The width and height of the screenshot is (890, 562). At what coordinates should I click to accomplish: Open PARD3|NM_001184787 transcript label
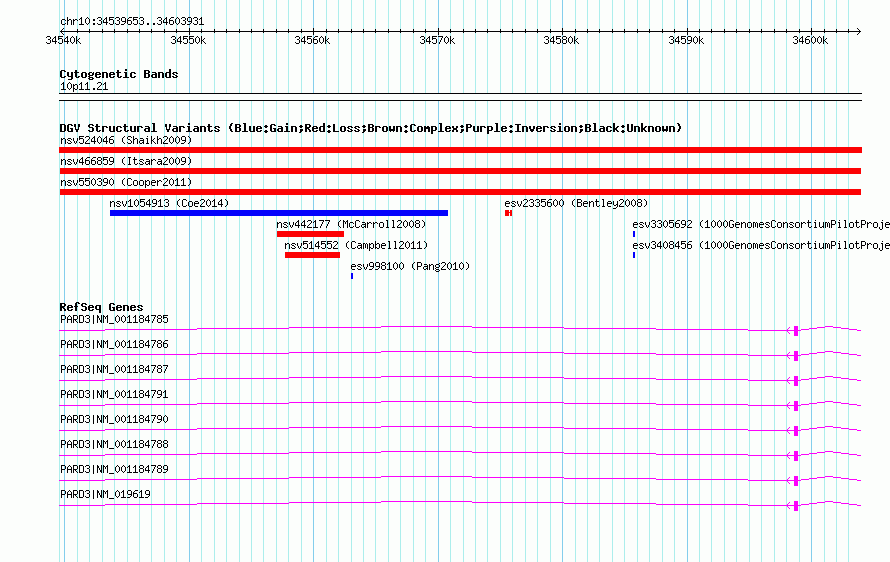pos(114,370)
